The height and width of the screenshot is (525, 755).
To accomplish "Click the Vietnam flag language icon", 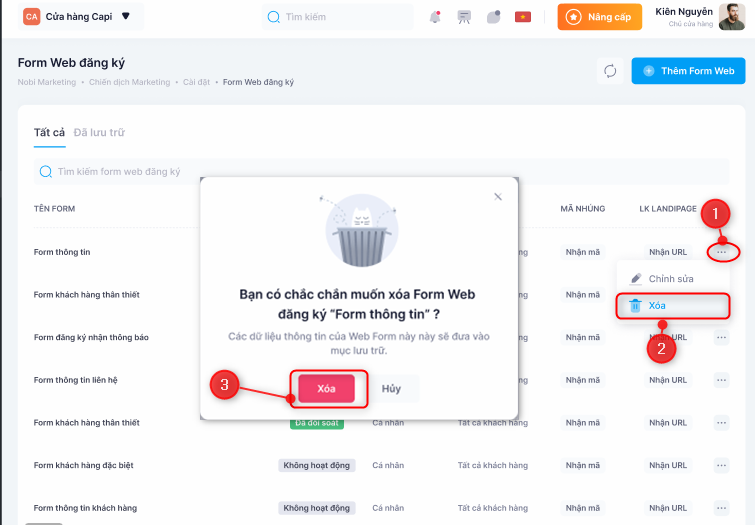I will coord(522,17).
